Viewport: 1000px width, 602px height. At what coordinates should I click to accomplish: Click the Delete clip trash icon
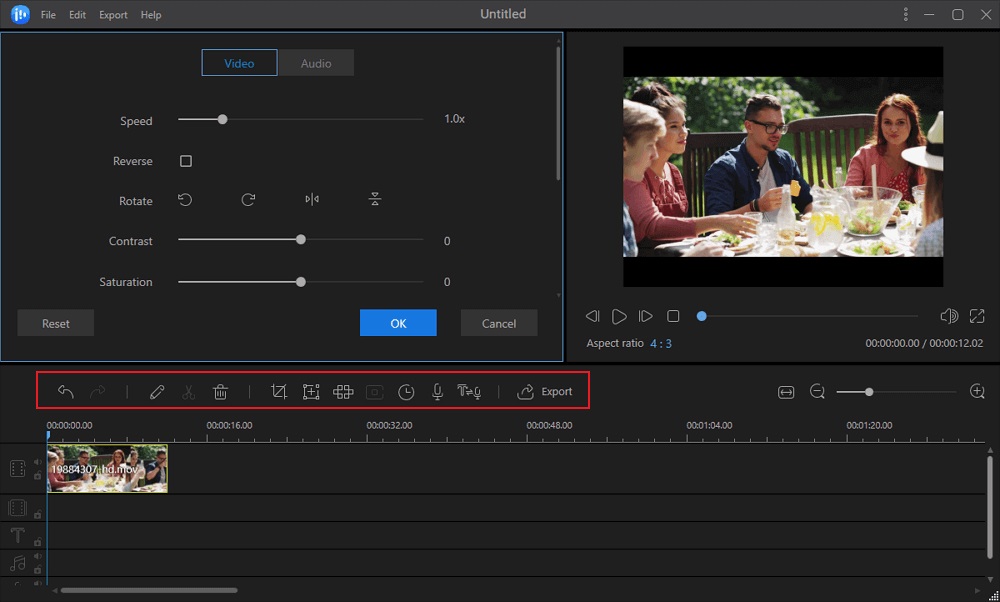coord(221,392)
